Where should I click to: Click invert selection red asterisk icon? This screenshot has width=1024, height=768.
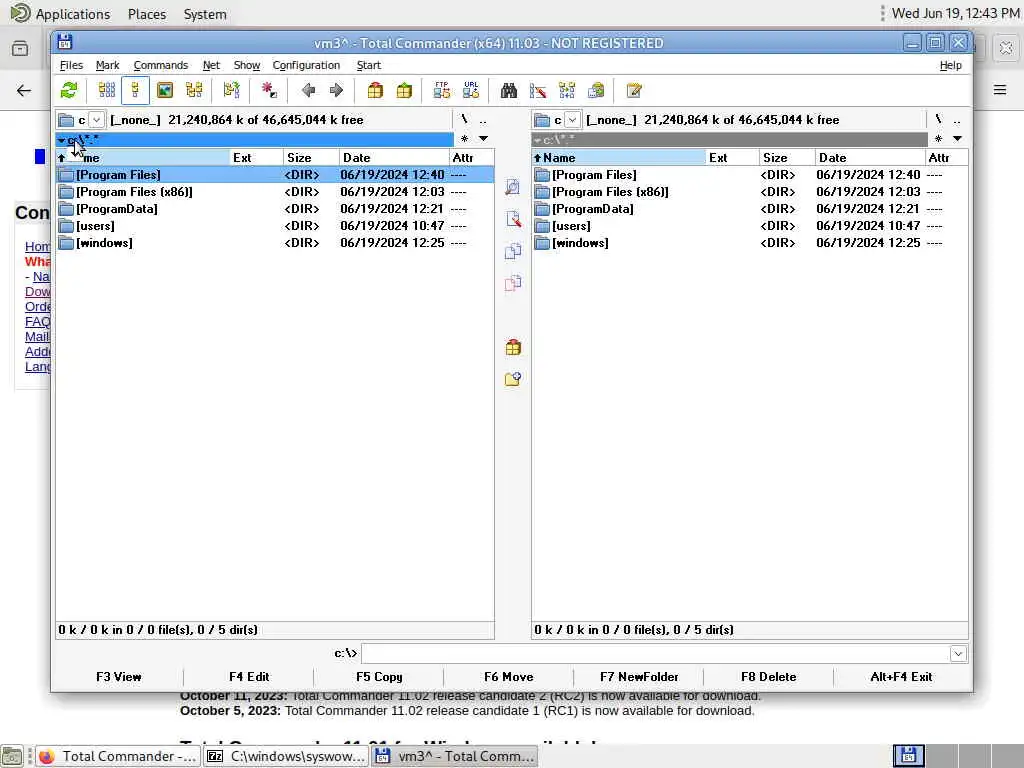point(268,90)
